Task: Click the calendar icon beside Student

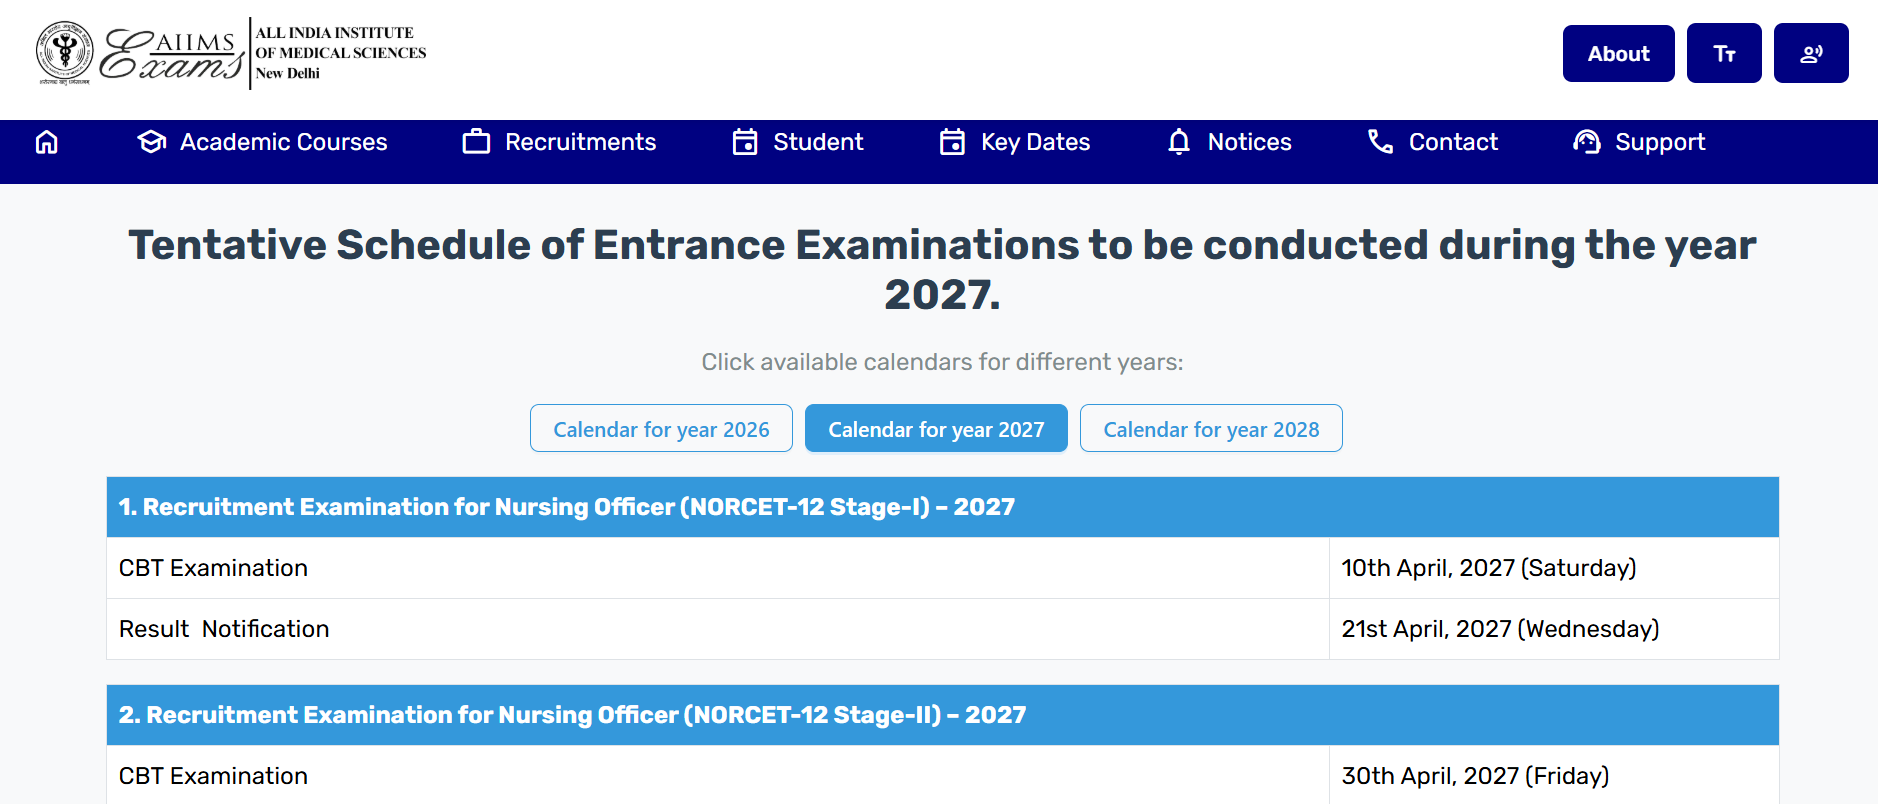Action: point(745,142)
